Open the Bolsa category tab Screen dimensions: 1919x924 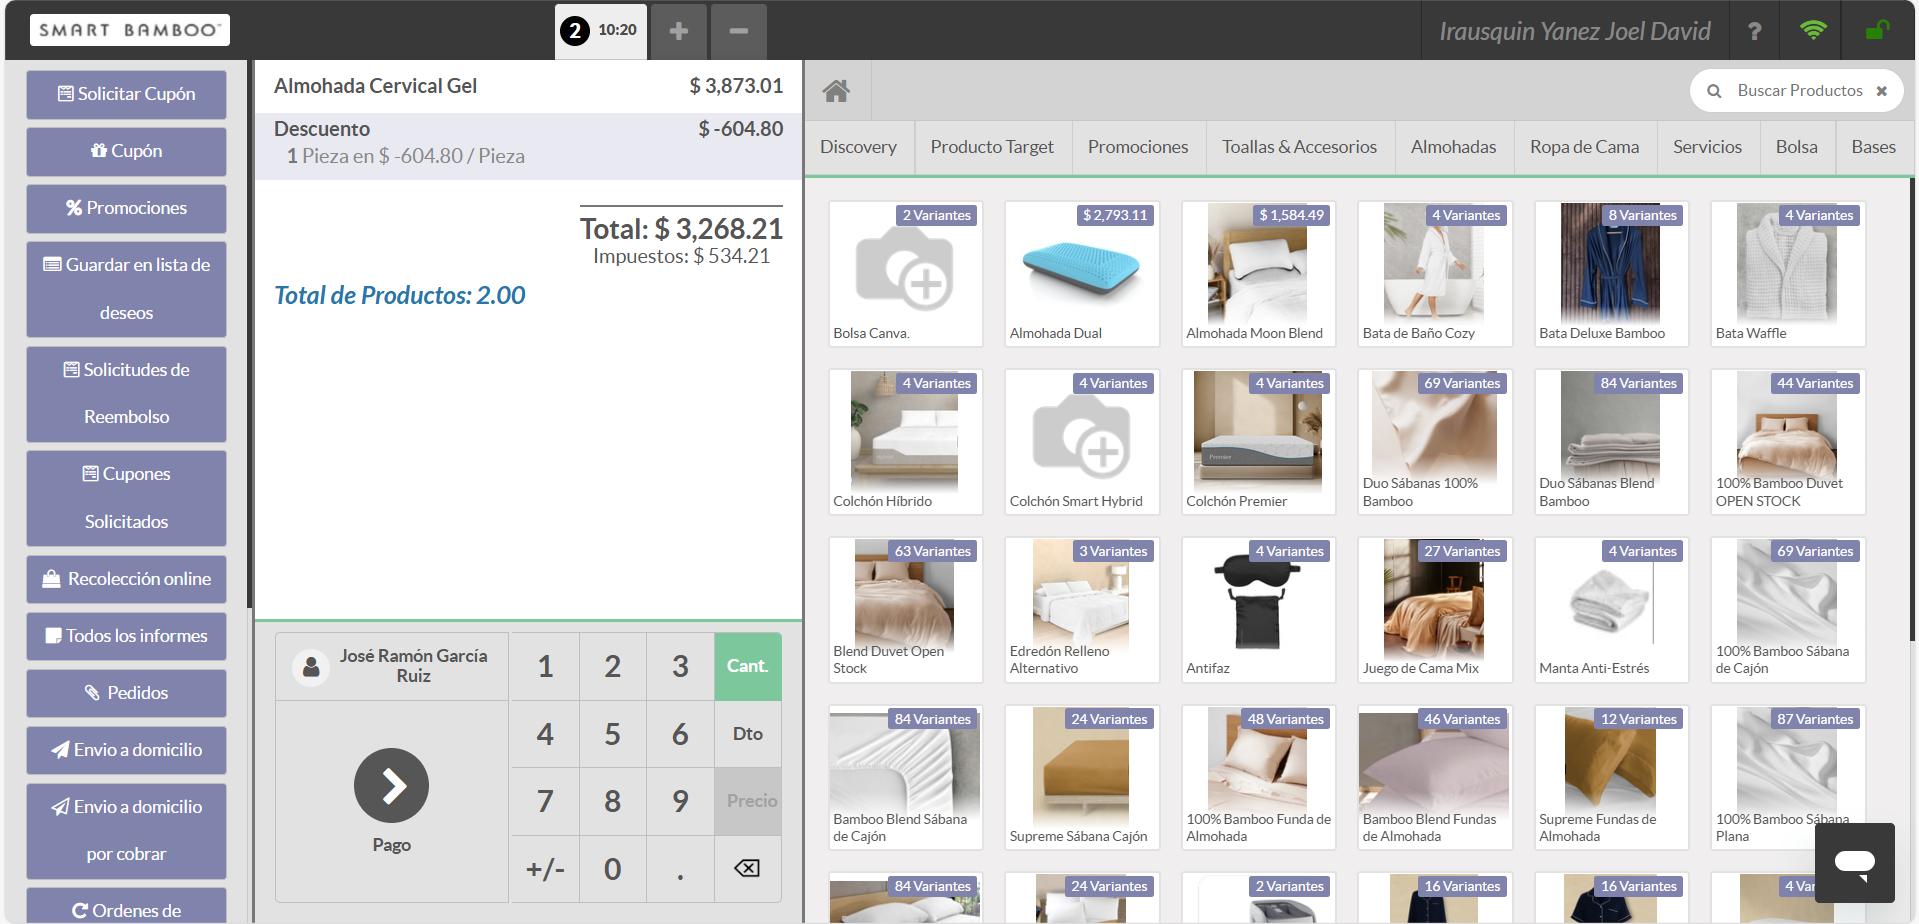[x=1796, y=147]
